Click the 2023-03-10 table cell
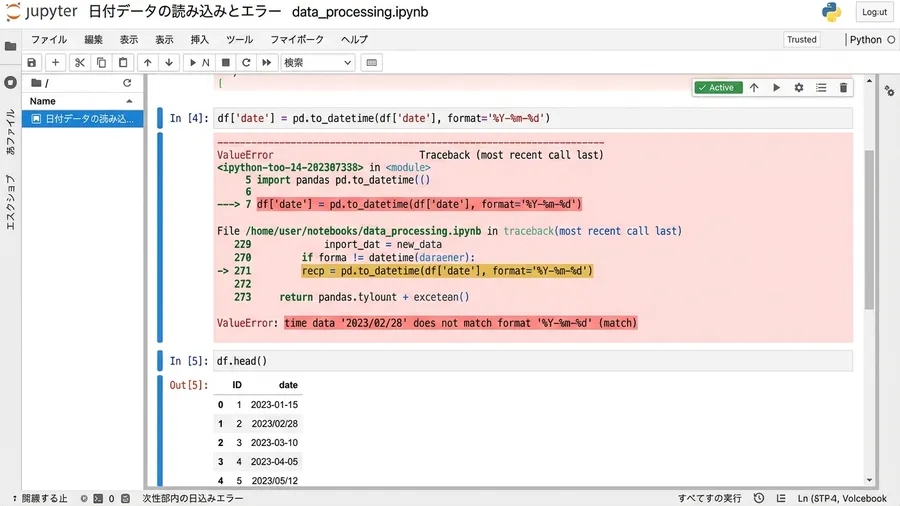The image size is (900, 506). click(274, 442)
